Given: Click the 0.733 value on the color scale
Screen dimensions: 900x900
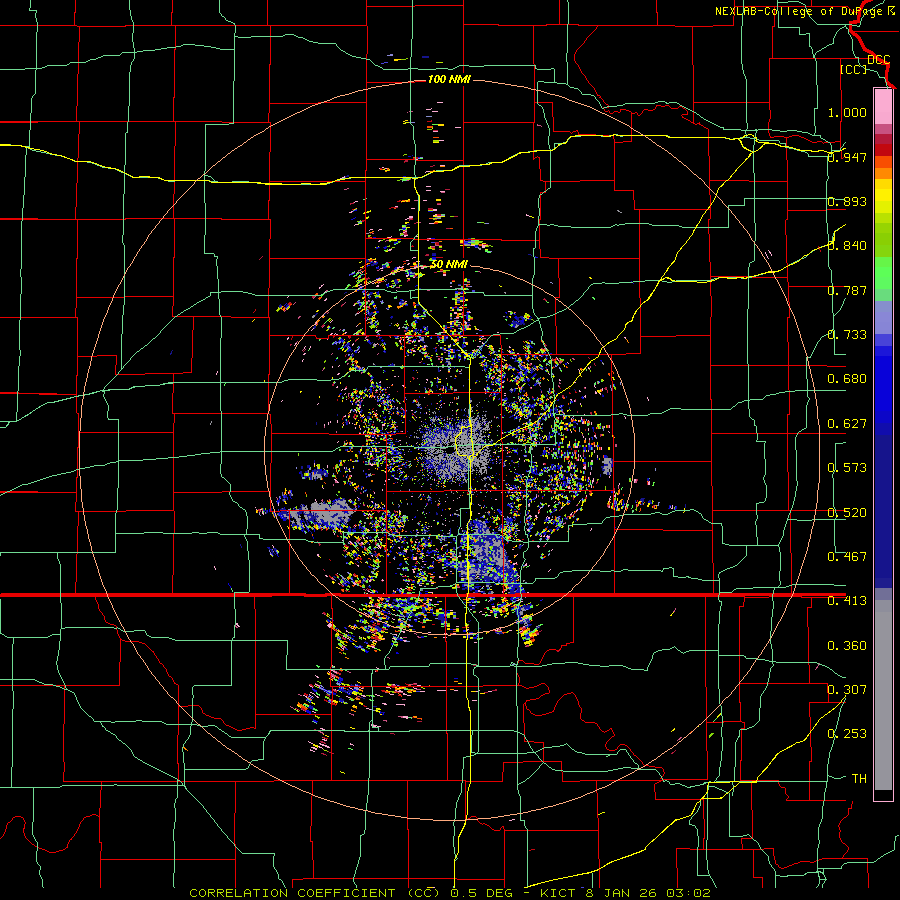Looking at the screenshot, I should 847,335.
